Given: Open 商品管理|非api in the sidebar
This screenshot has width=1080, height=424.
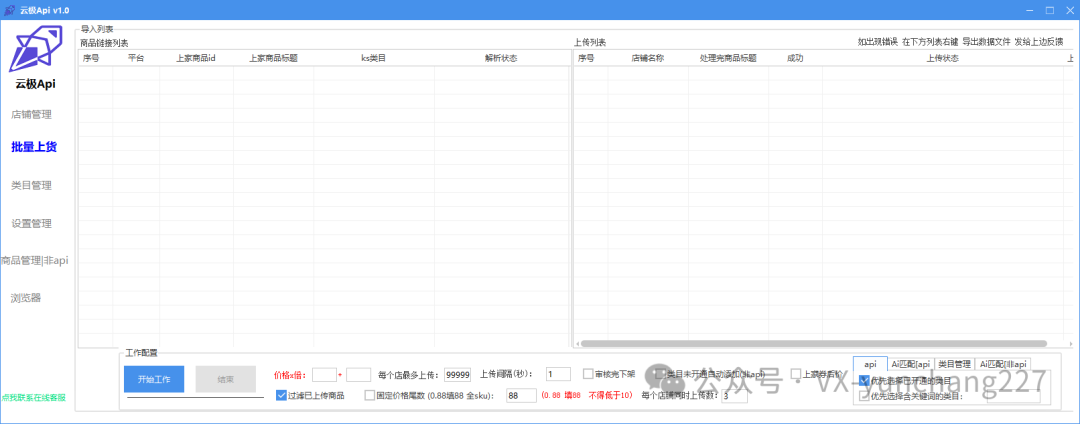Looking at the screenshot, I should [34, 260].
